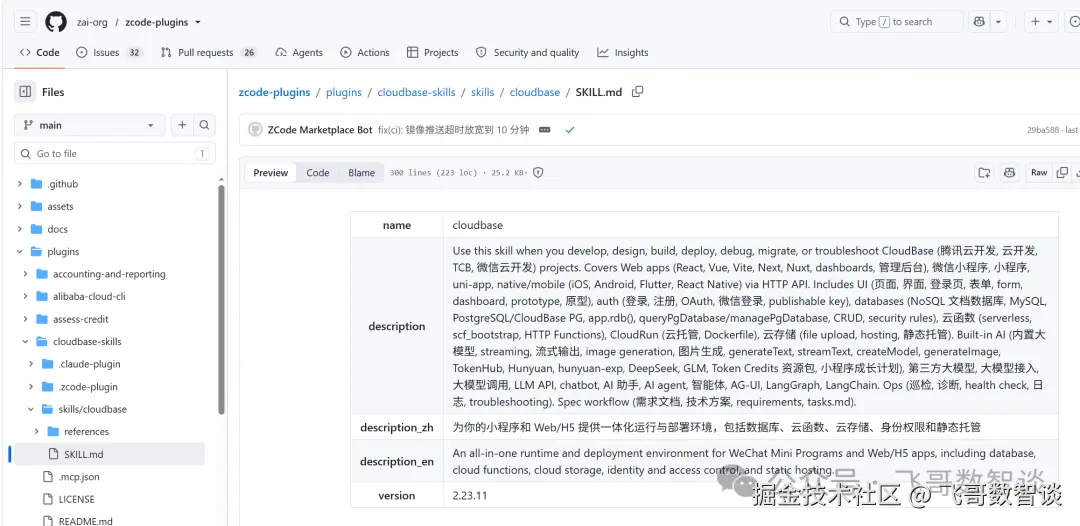Open the create new dropdown caret
The image size is (1080, 526).
1050,22
